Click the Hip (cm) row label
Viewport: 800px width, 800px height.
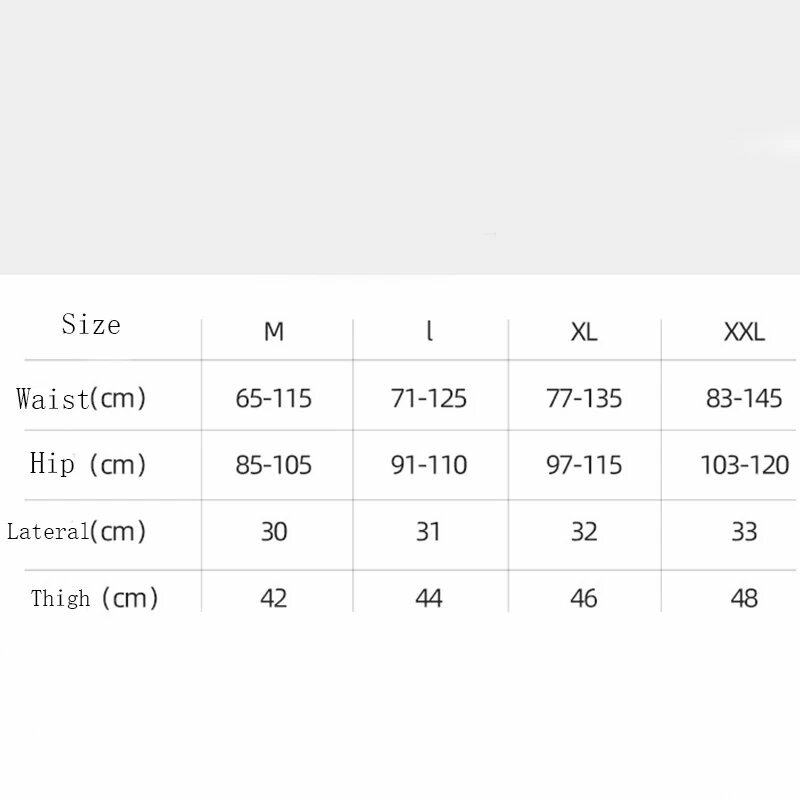click(88, 464)
